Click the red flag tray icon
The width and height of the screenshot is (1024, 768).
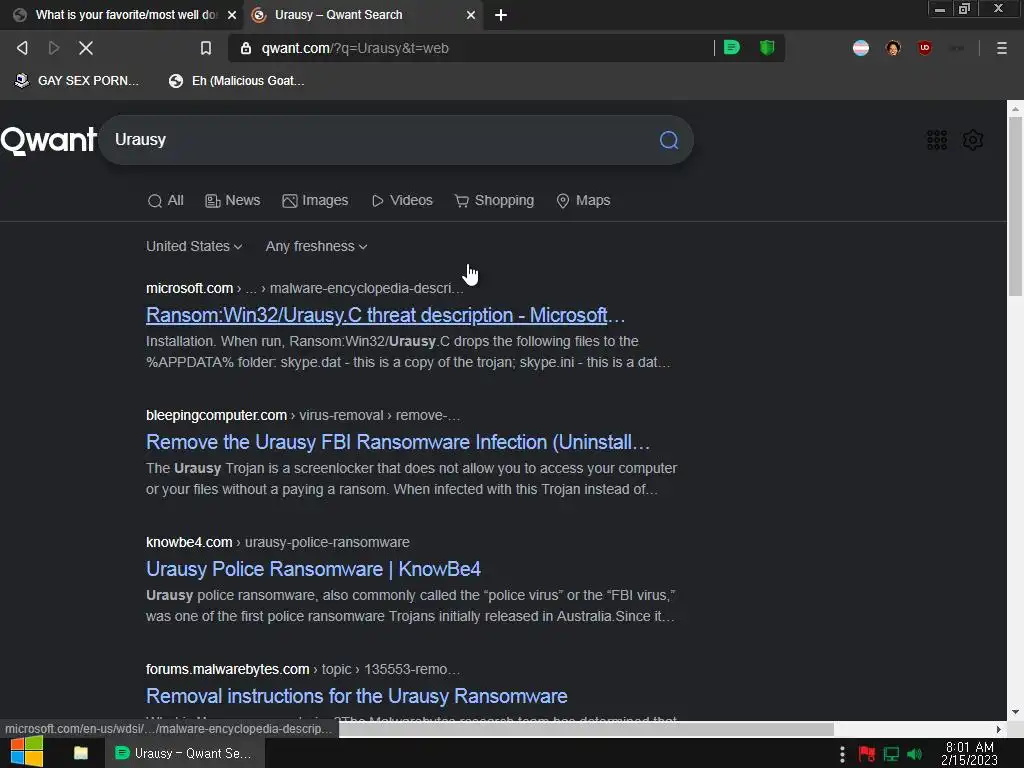(867, 754)
